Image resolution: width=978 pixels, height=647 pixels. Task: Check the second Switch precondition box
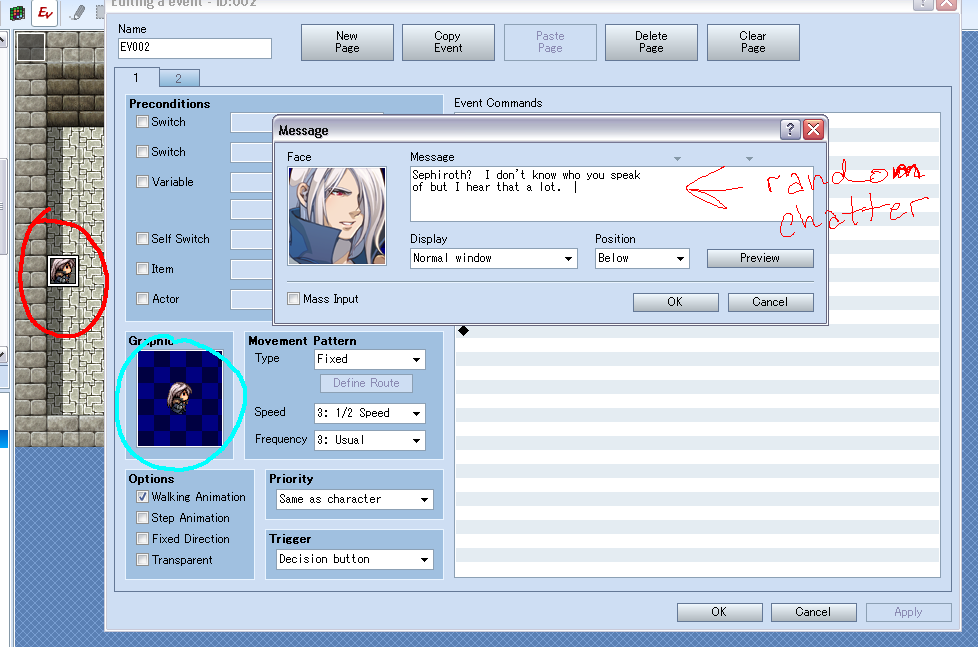point(142,152)
